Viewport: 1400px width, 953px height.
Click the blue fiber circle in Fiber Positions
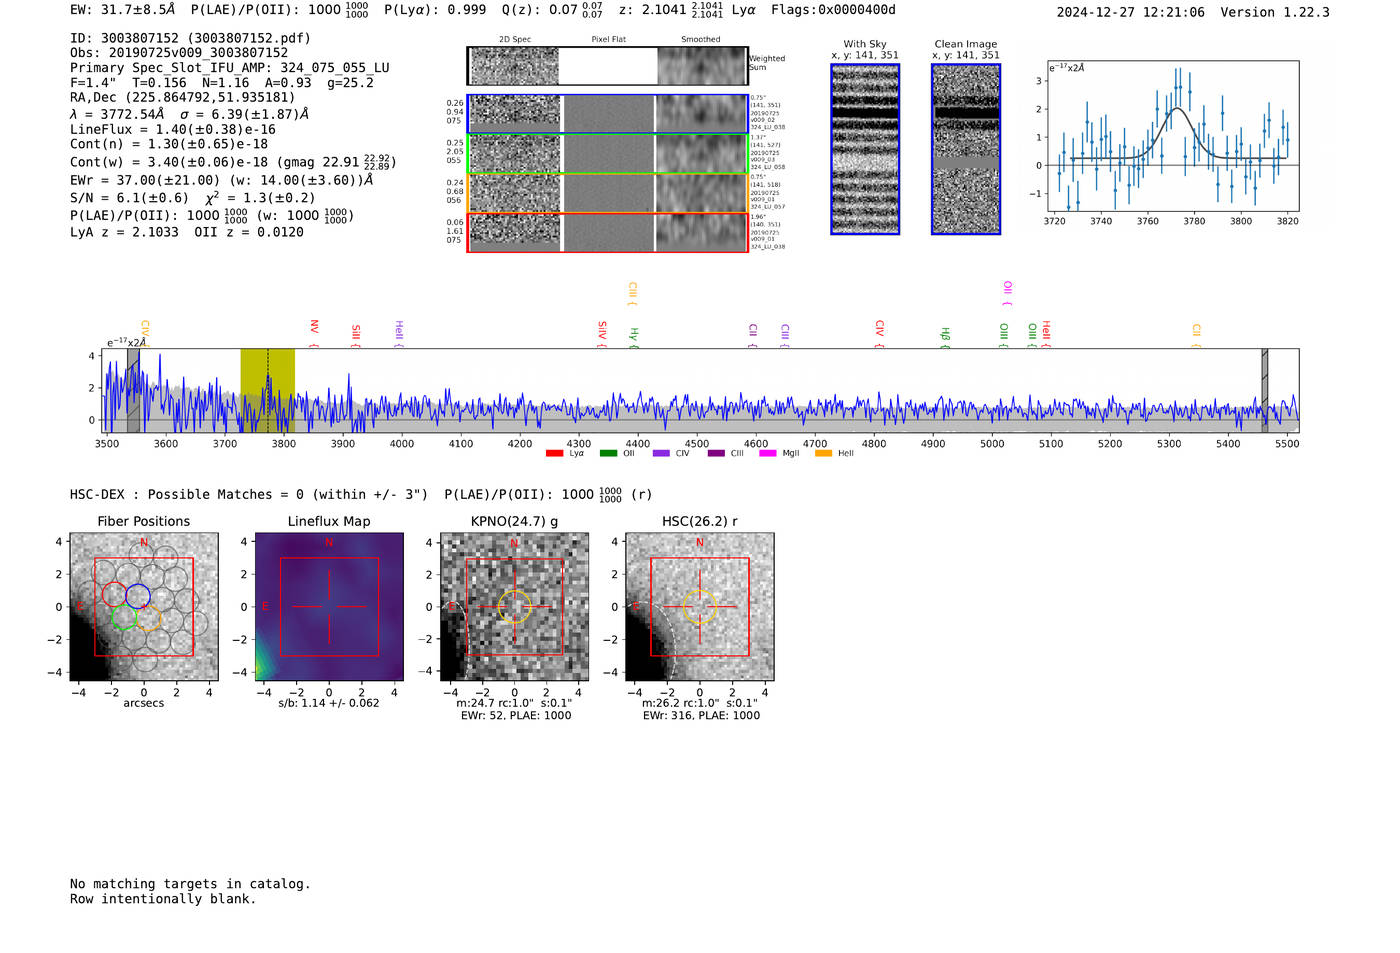pos(138,595)
